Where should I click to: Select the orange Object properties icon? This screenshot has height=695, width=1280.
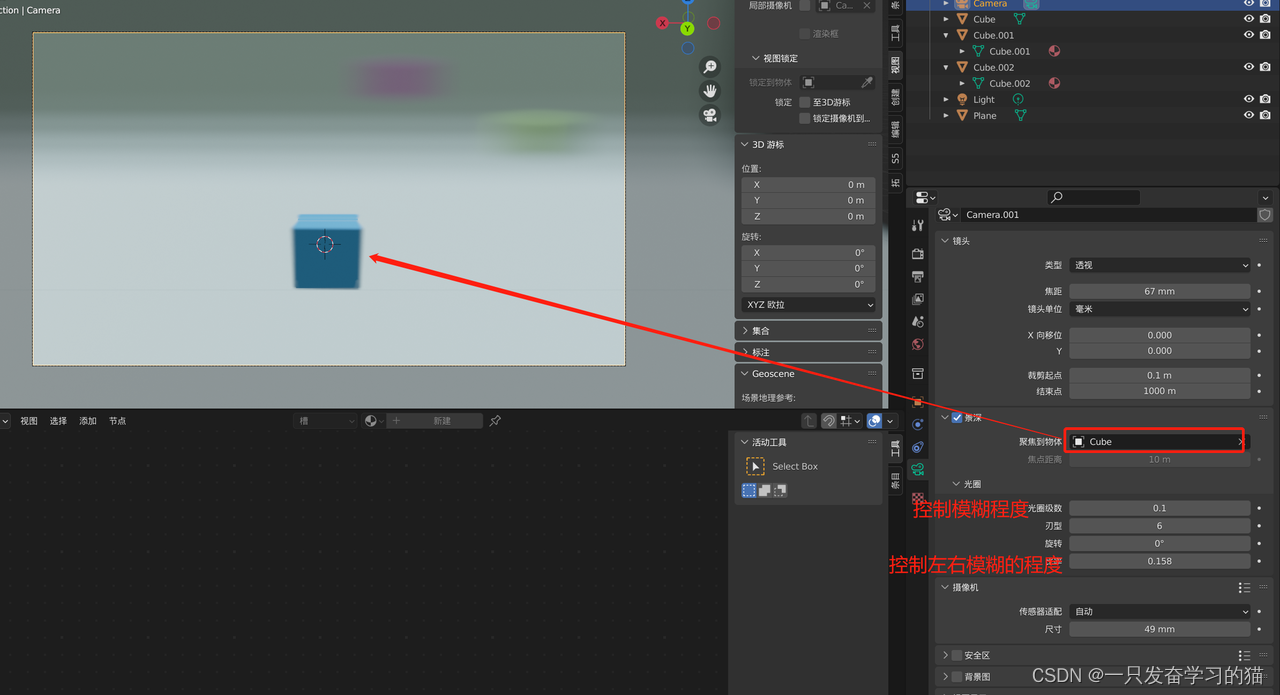pos(918,401)
